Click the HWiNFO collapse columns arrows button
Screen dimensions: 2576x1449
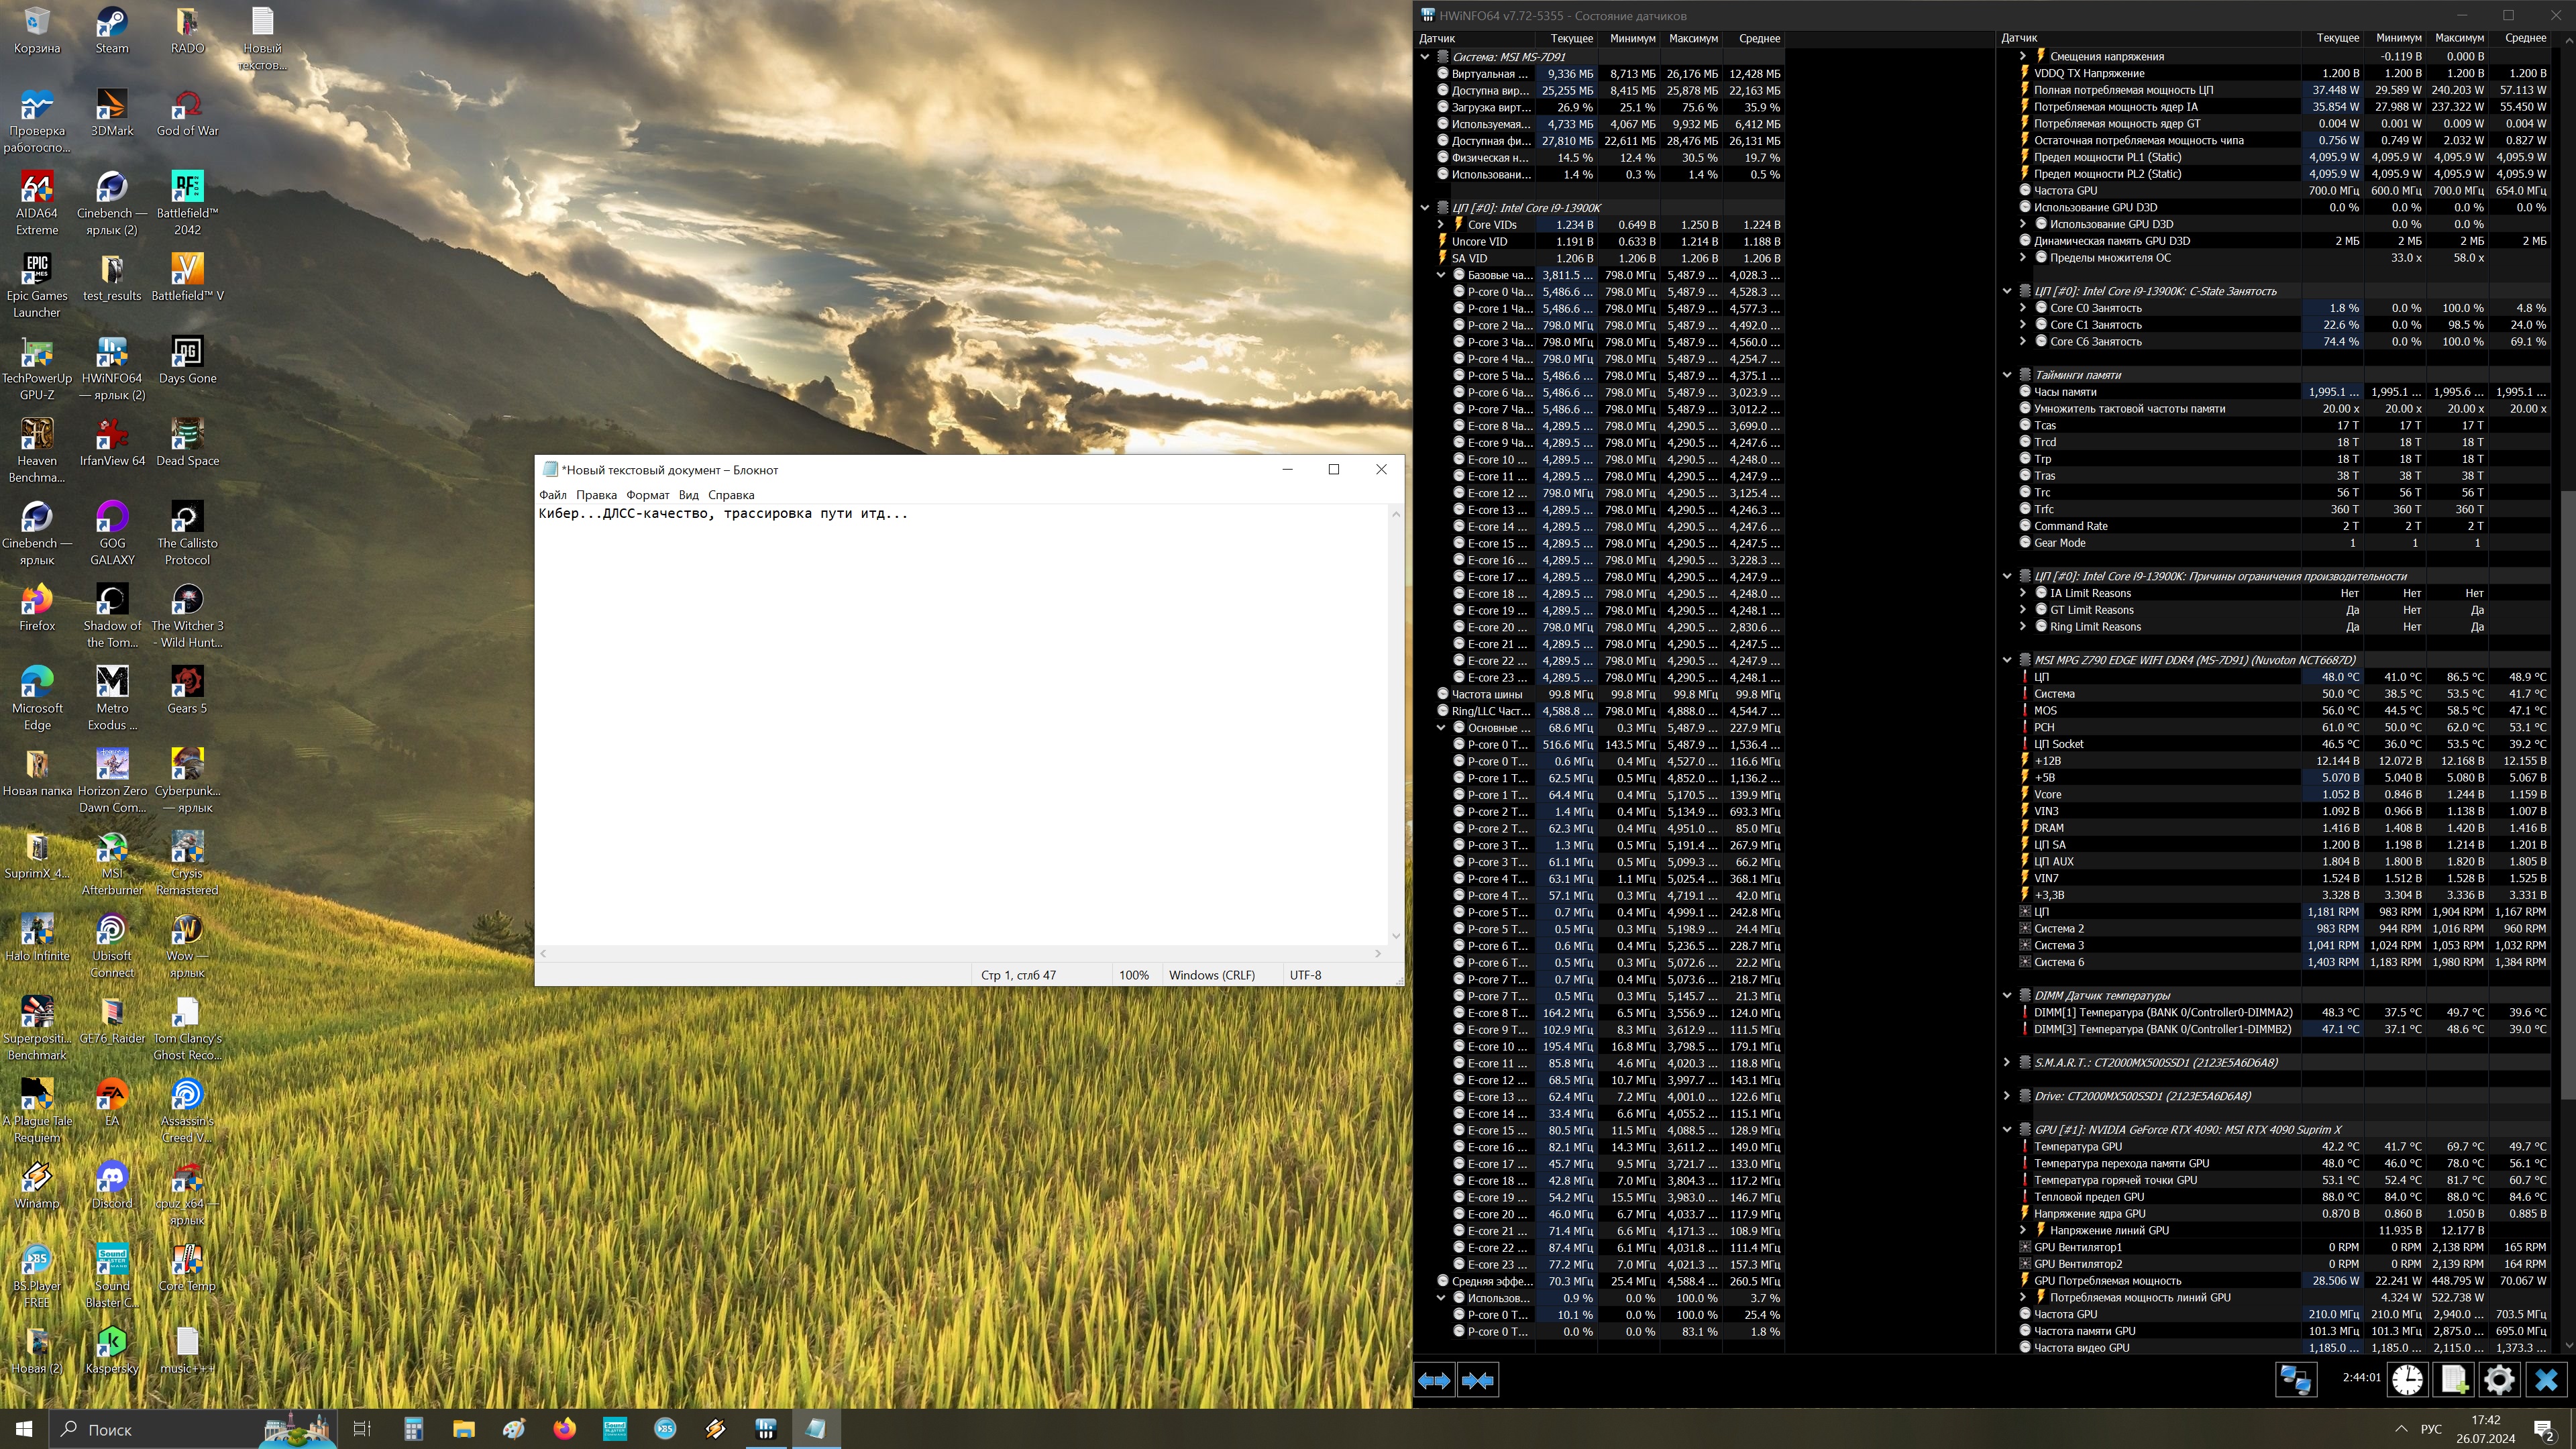pyautogui.click(x=1477, y=1380)
